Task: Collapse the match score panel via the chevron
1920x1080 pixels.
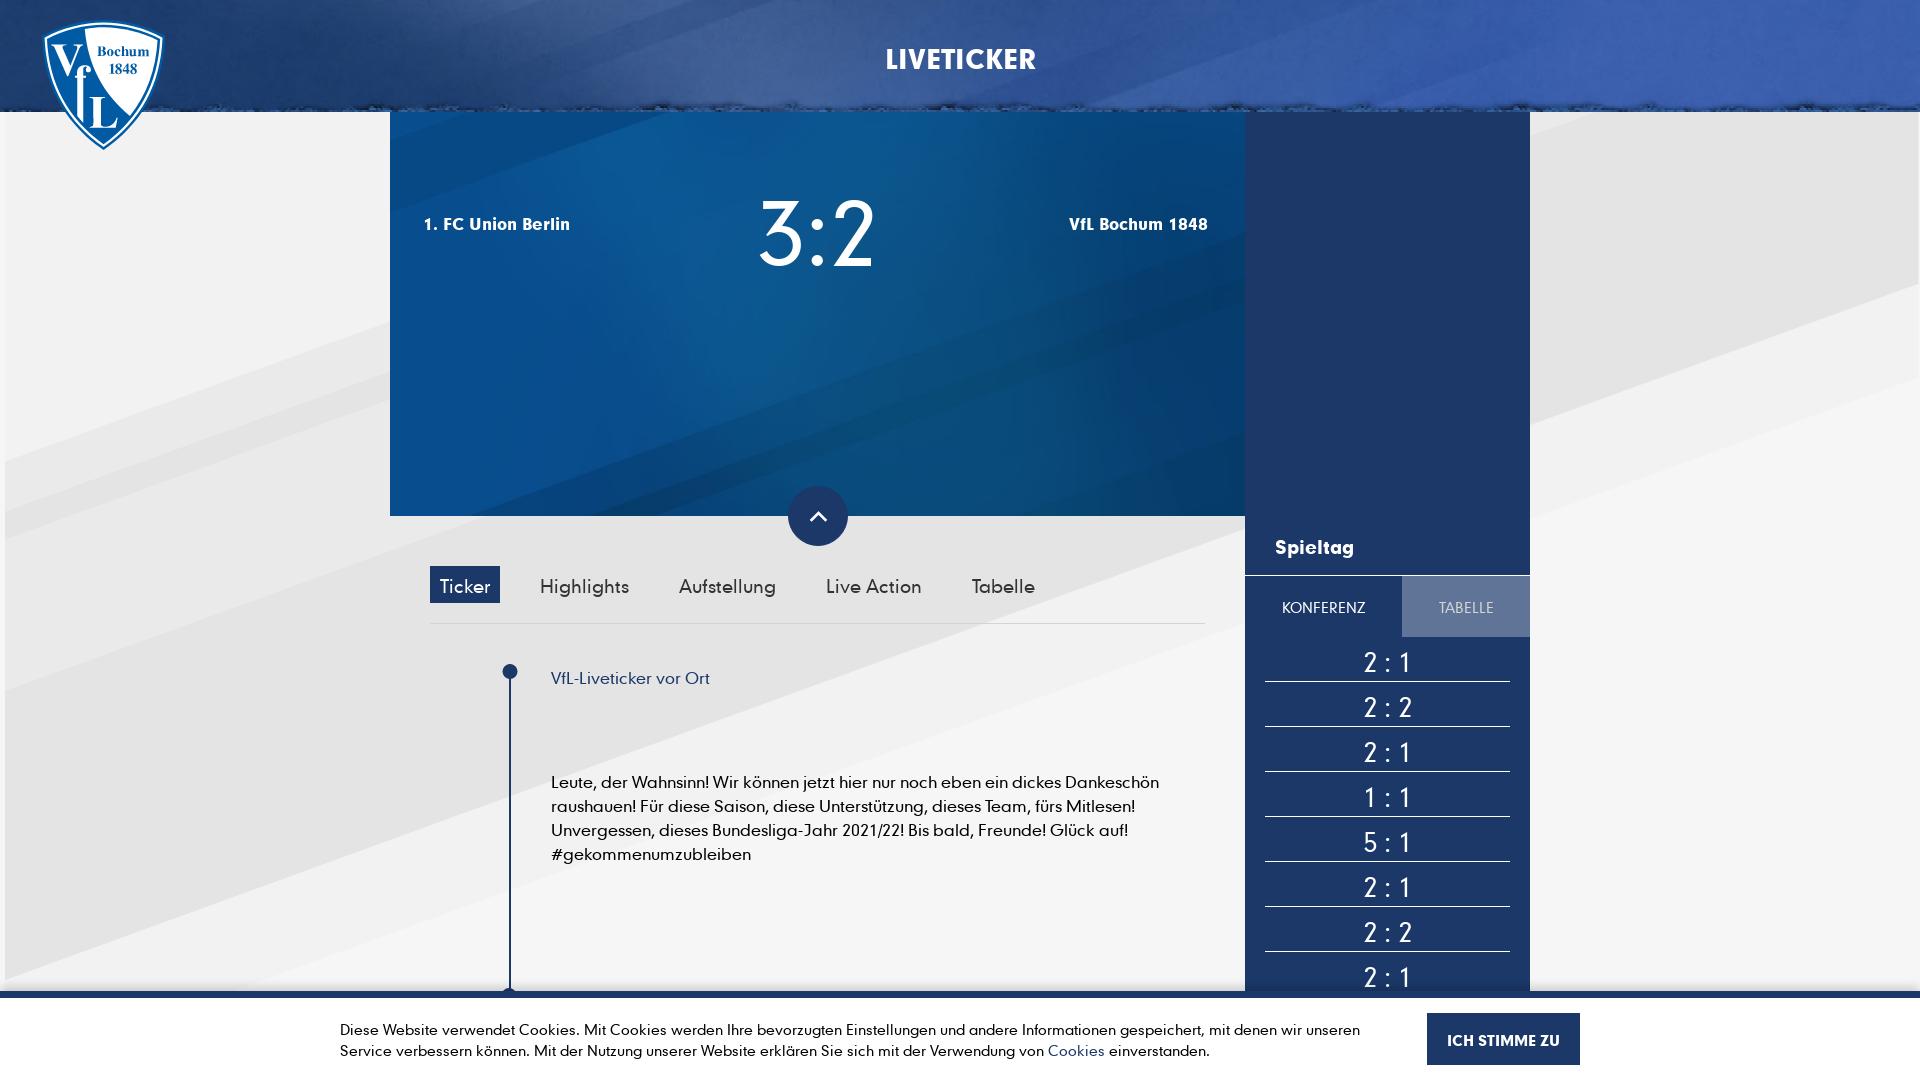Action: point(818,516)
